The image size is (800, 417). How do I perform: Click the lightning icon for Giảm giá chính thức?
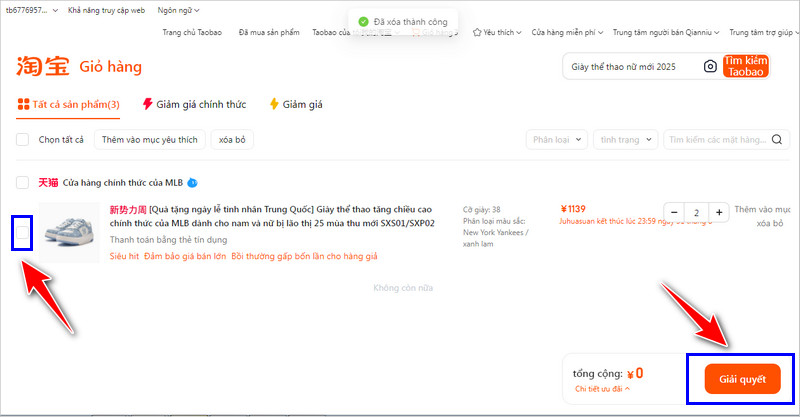pyautogui.click(x=147, y=104)
